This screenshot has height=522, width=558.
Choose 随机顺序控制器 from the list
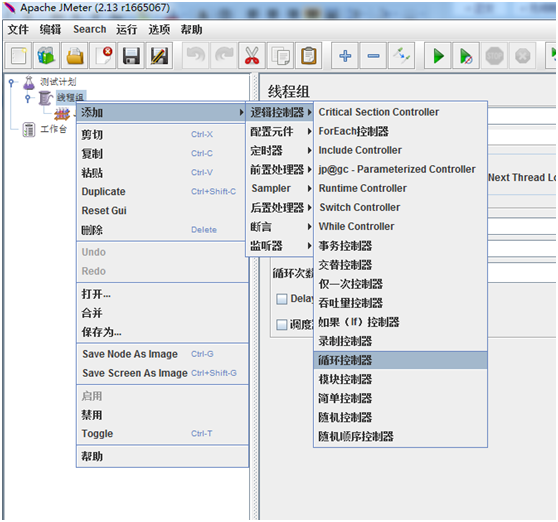[x=400, y=437]
